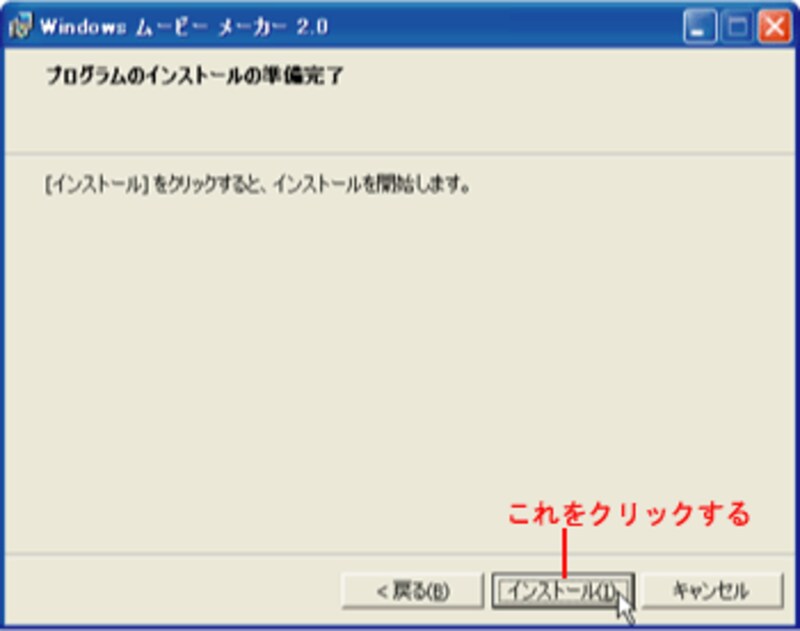Click the instruction text about starting the install
The image size is (800, 631).
tap(258, 185)
